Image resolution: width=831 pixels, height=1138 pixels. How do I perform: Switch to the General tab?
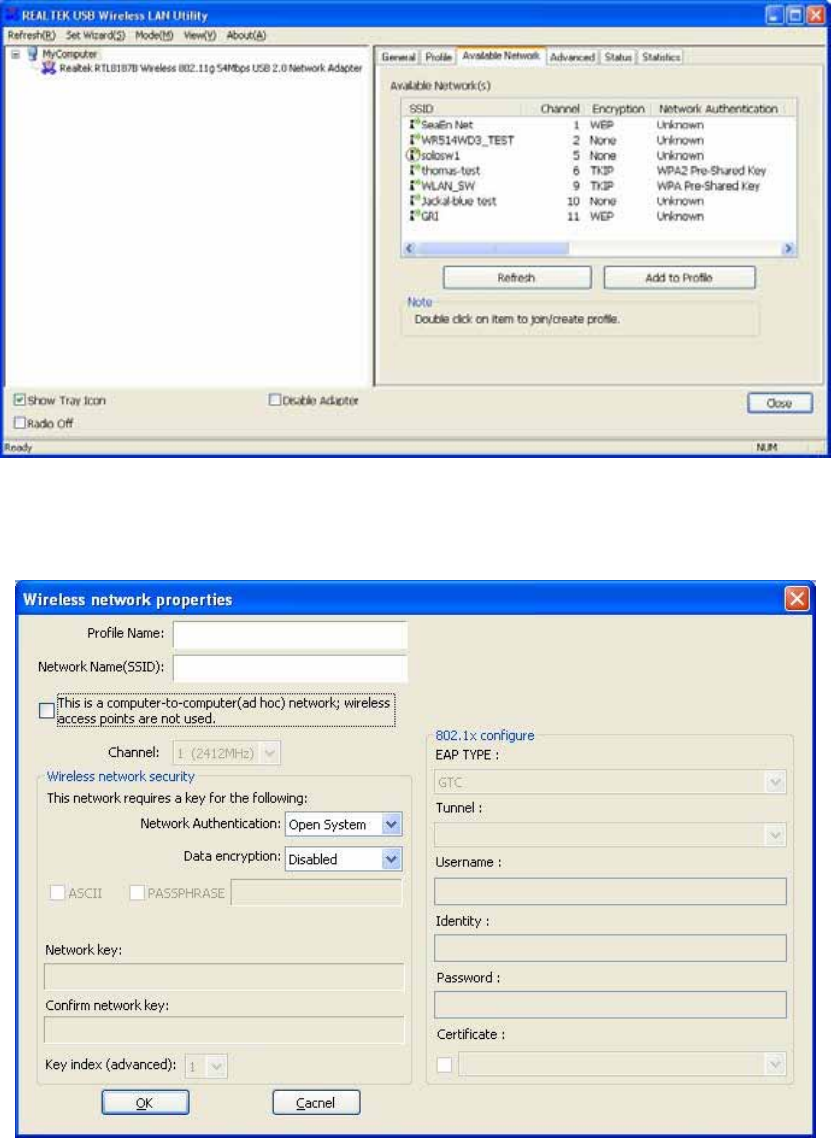(x=398, y=57)
